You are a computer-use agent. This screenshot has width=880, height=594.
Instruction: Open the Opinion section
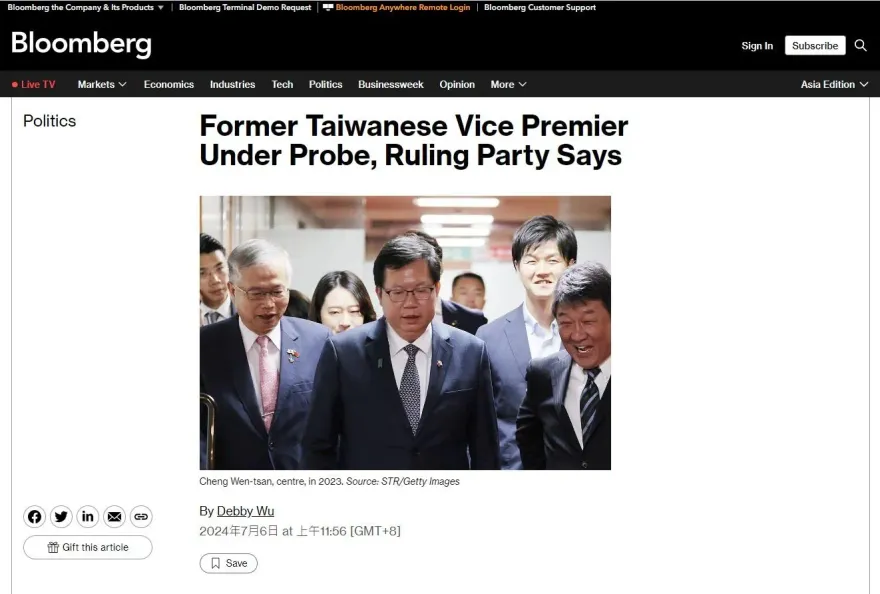click(457, 84)
